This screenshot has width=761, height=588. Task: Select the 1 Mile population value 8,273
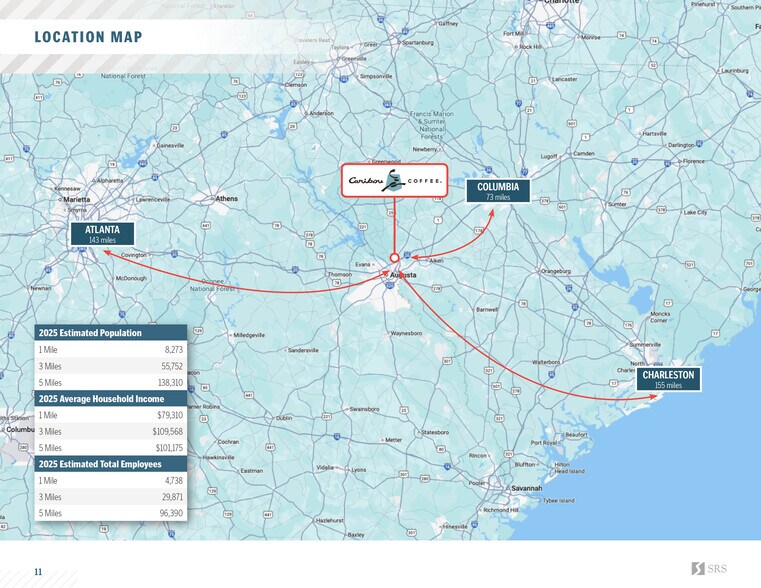click(173, 350)
